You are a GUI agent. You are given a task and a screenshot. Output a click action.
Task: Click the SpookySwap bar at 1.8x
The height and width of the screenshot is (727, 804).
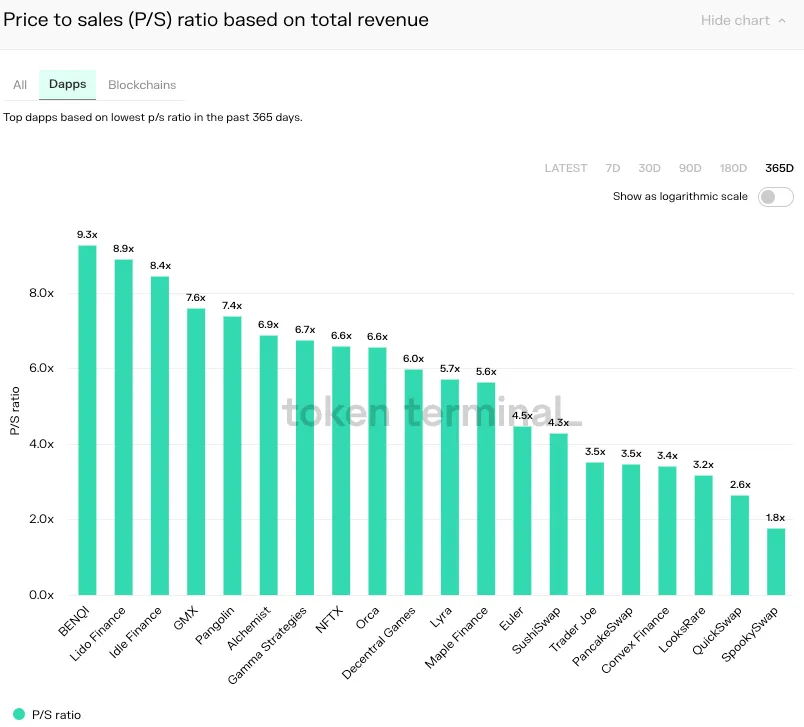pos(776,561)
